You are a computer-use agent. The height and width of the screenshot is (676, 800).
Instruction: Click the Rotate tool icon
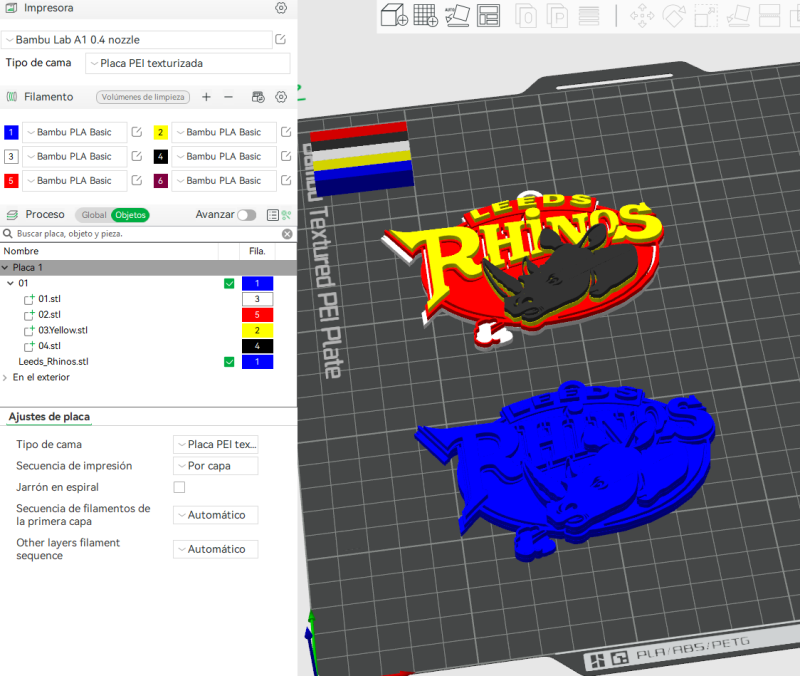click(674, 16)
